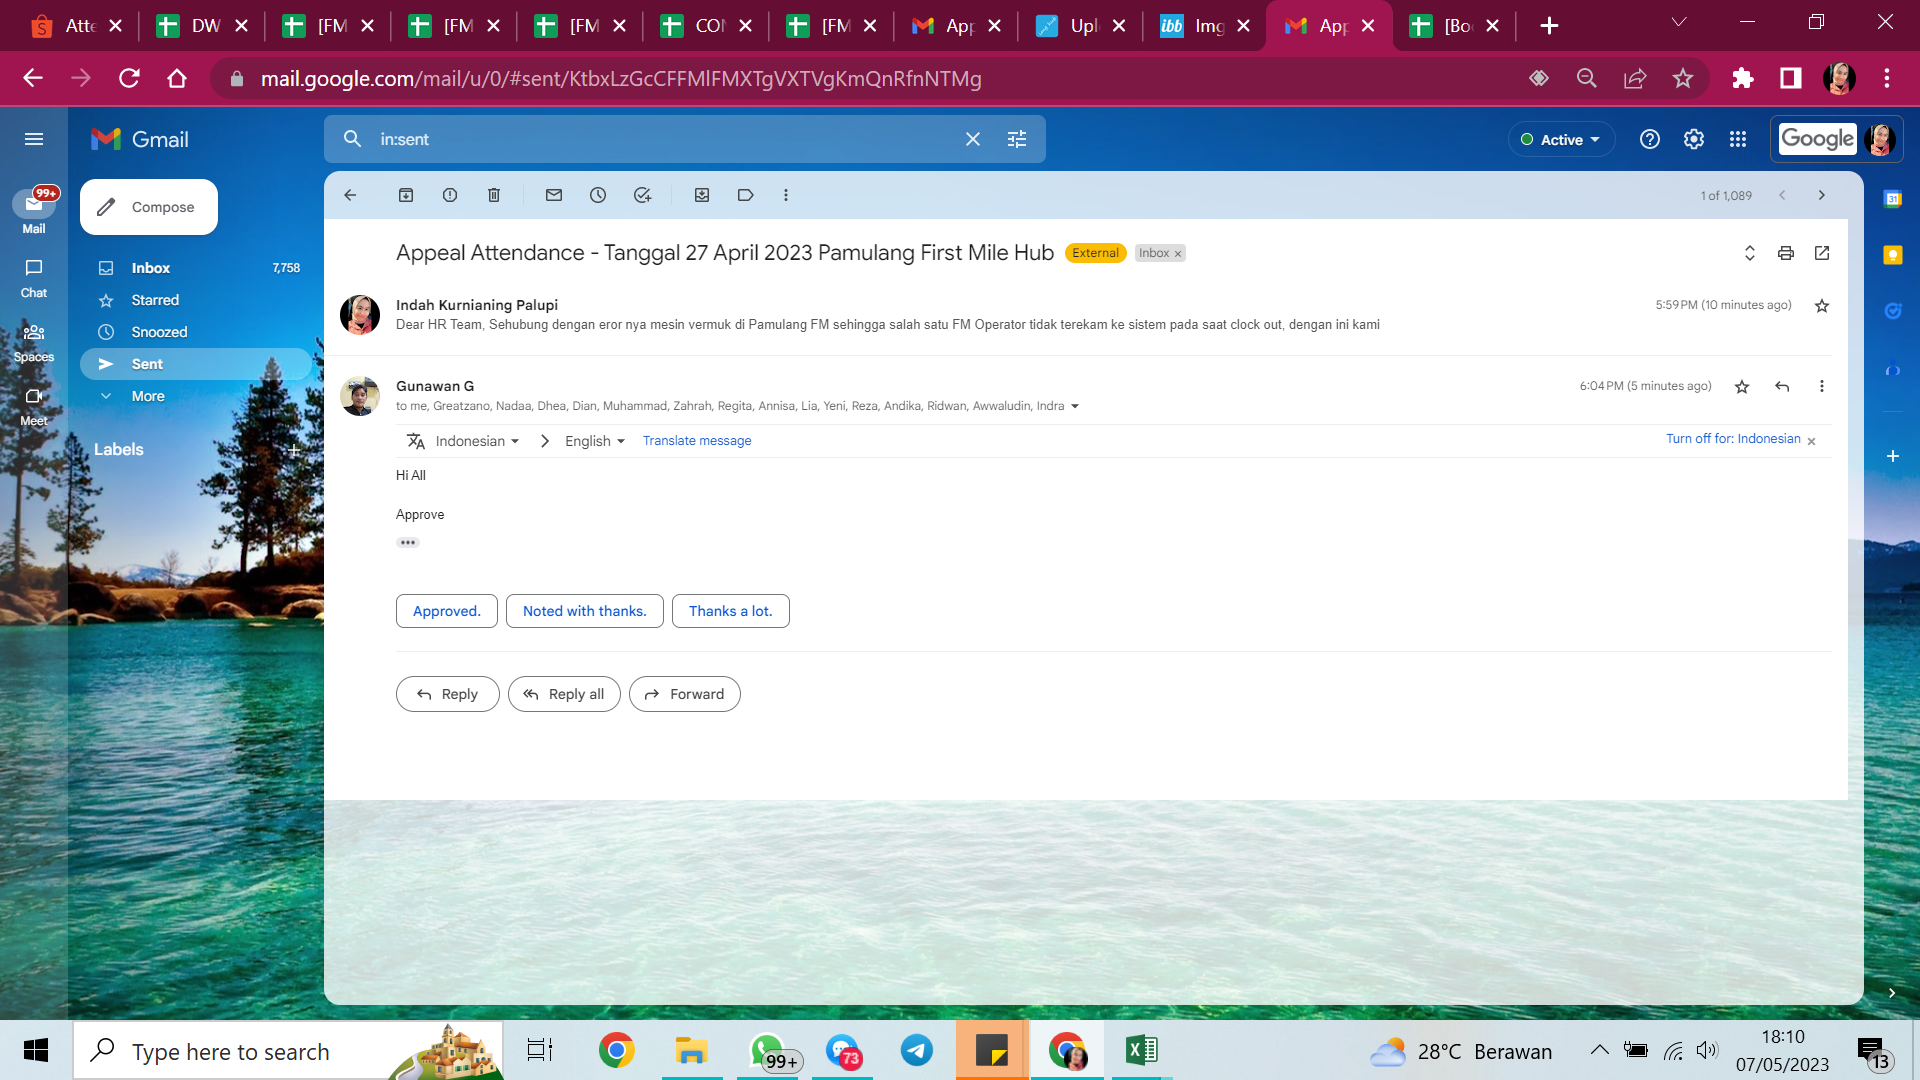Open email in new window icon

tap(1822, 253)
